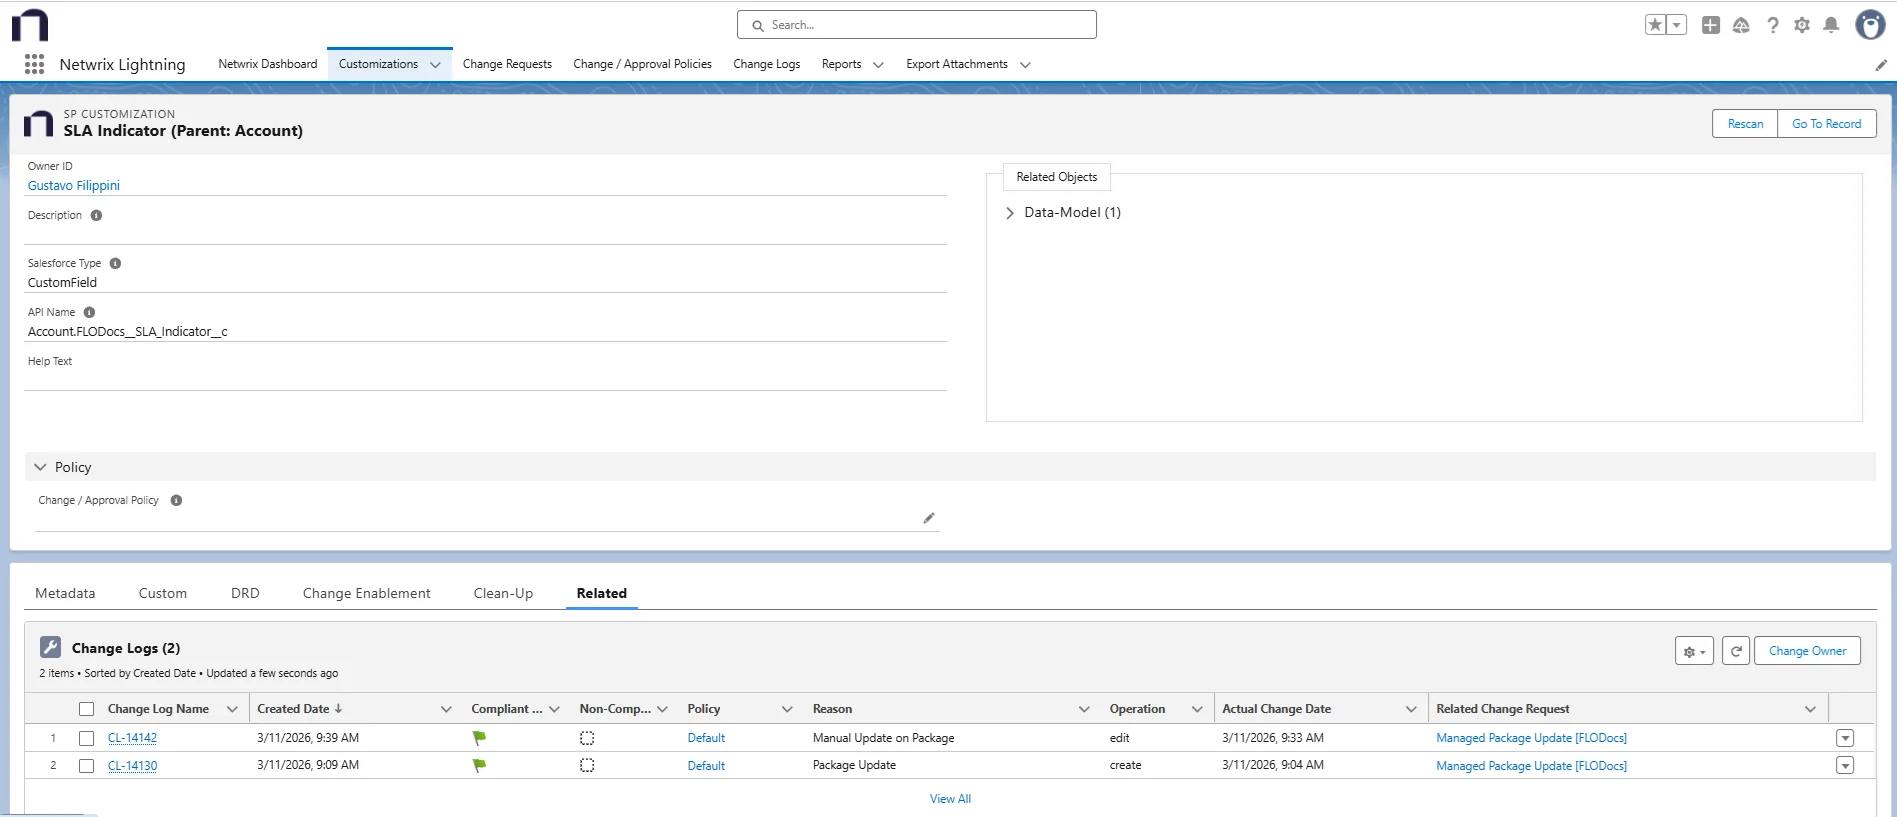Open Policy column menu
The height and width of the screenshot is (817, 1897).
point(787,709)
